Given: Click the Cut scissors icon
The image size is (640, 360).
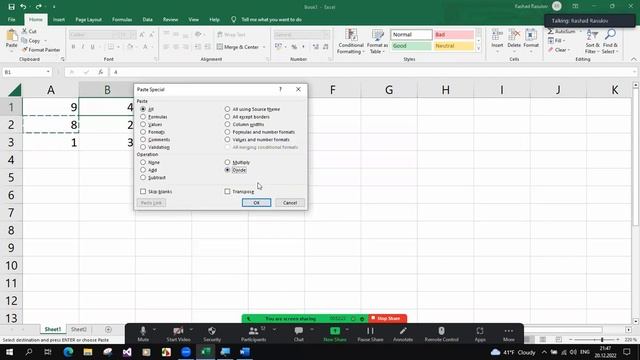Looking at the screenshot, I should click(24, 31).
